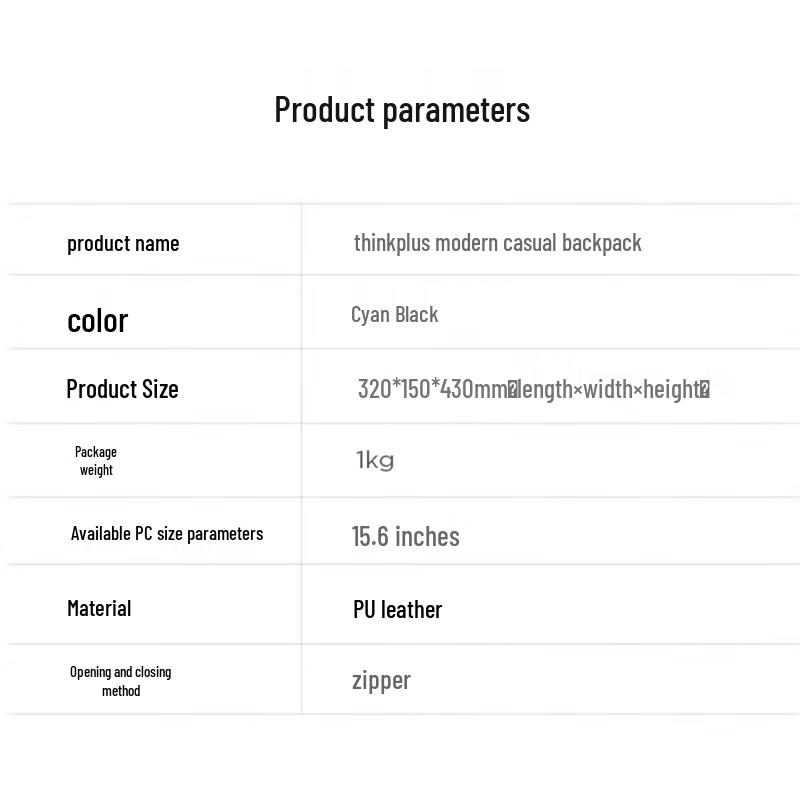This screenshot has width=800, height=800.
Task: Click the word "backpack" in the product name
Action: (x=601, y=243)
